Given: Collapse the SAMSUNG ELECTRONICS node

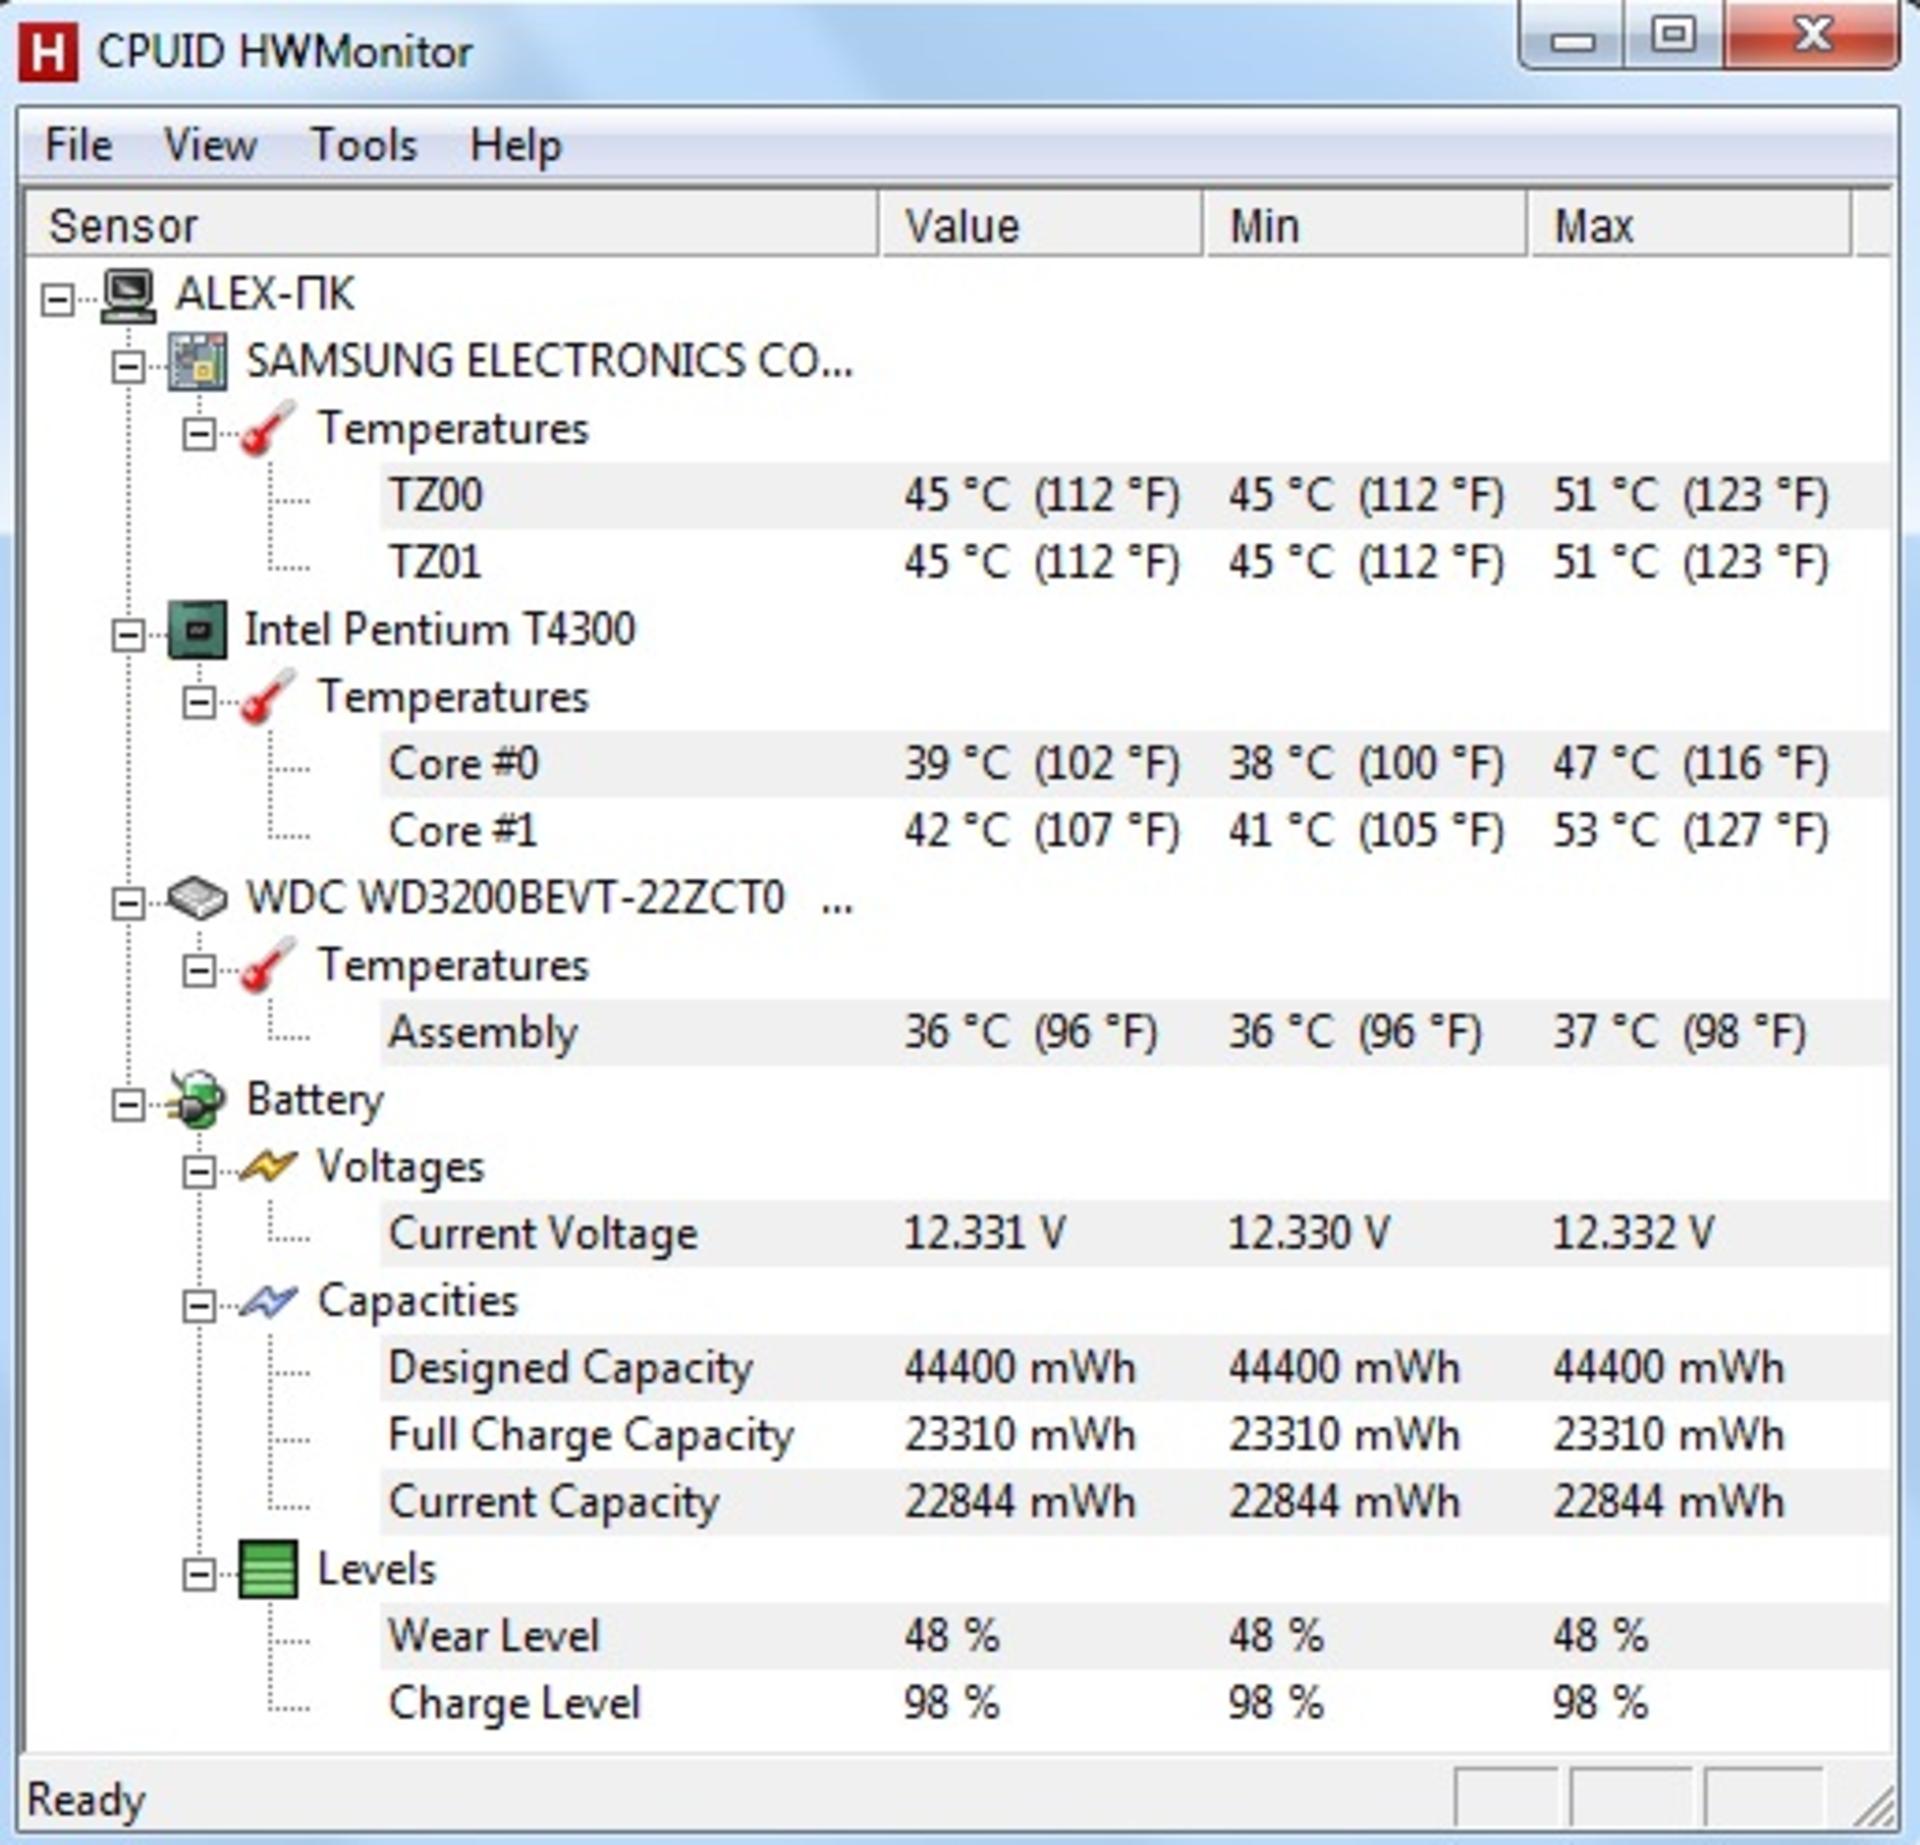Looking at the screenshot, I should point(128,366).
